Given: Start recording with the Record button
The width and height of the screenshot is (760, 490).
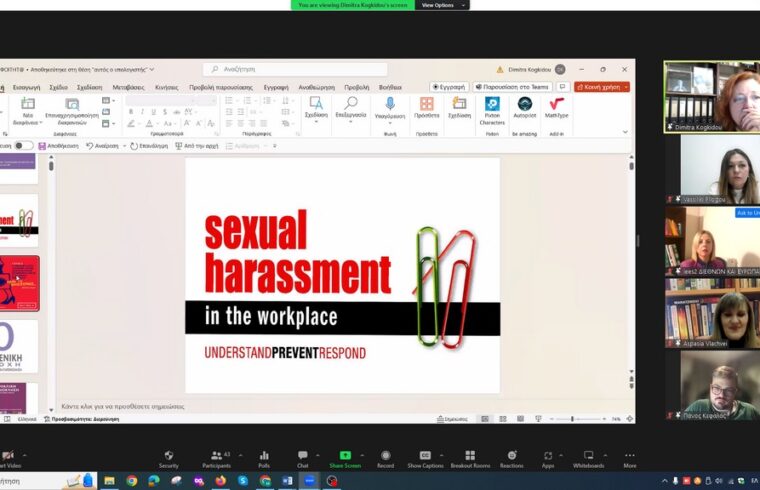Looking at the screenshot, I should pyautogui.click(x=385, y=456).
